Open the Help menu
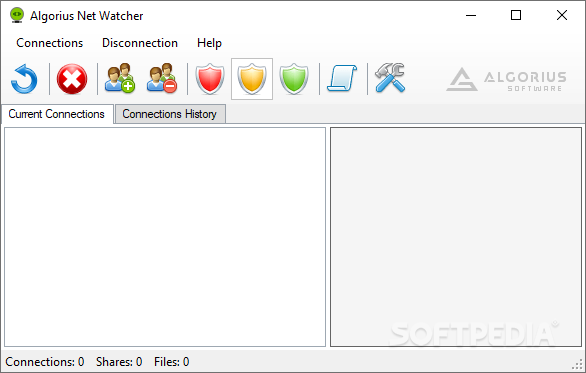Screen dimensions: 586x373 (209, 43)
